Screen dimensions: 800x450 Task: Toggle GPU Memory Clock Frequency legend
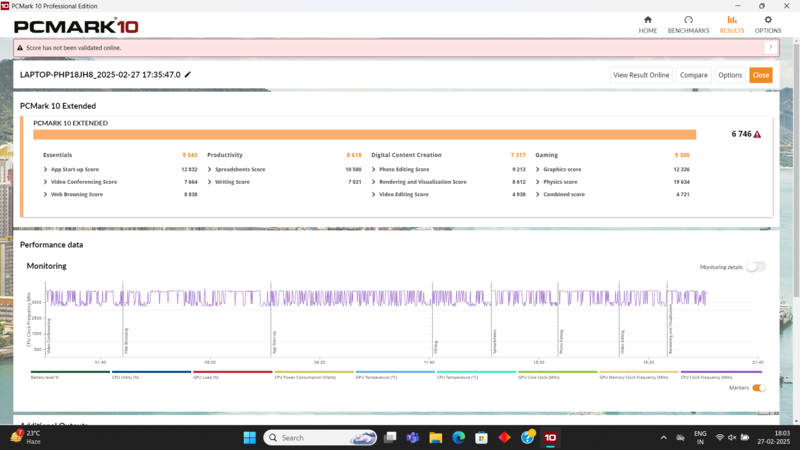(x=639, y=374)
